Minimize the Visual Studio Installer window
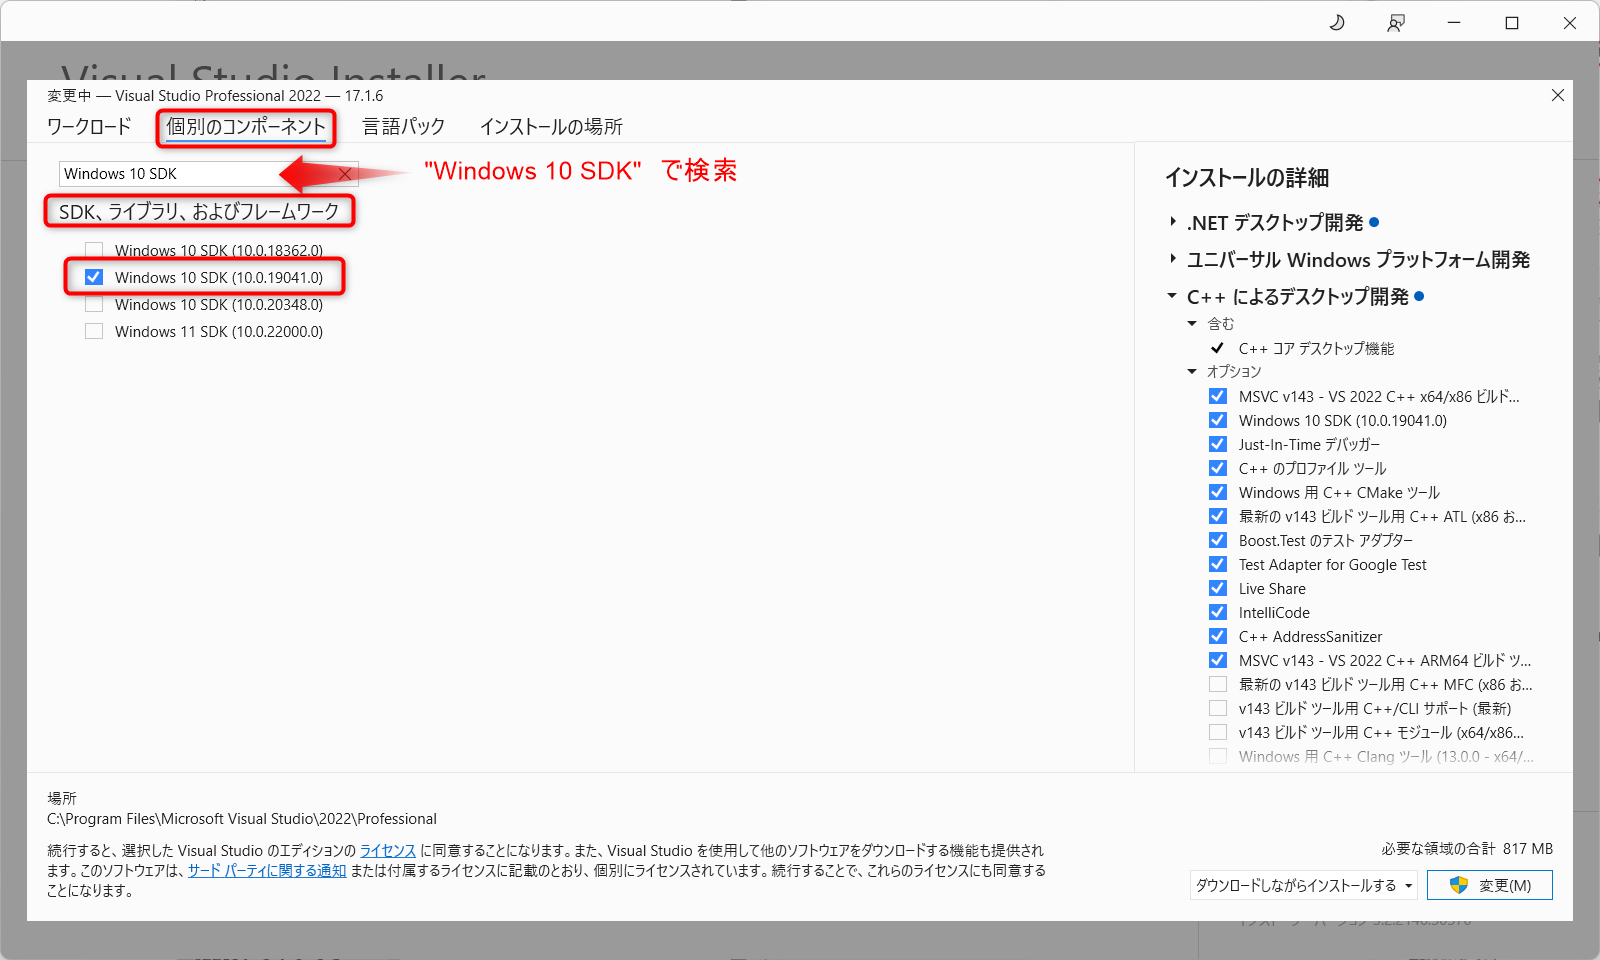This screenshot has height=960, width=1600. pos(1454,22)
